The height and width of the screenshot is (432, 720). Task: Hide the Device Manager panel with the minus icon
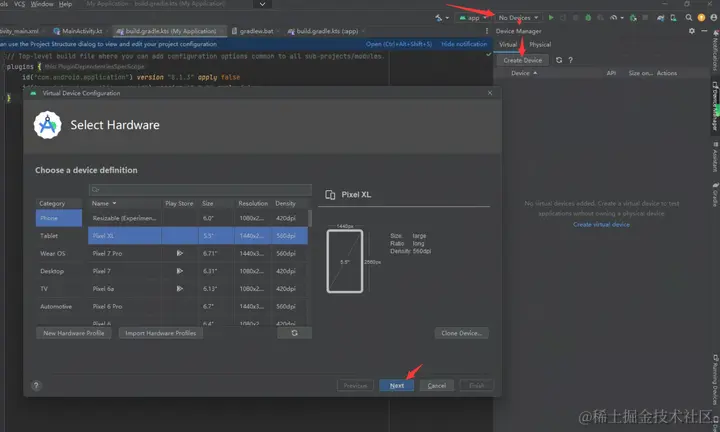point(704,31)
